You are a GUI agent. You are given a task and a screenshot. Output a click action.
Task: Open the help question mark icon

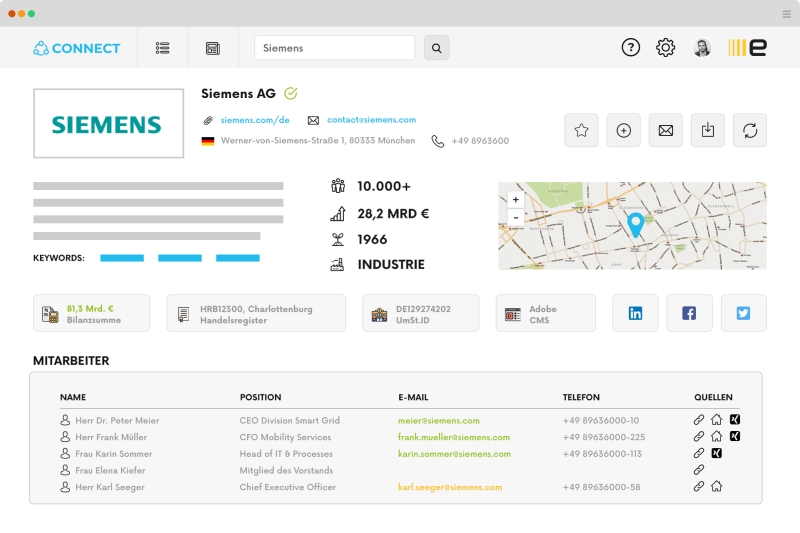pyautogui.click(x=630, y=47)
